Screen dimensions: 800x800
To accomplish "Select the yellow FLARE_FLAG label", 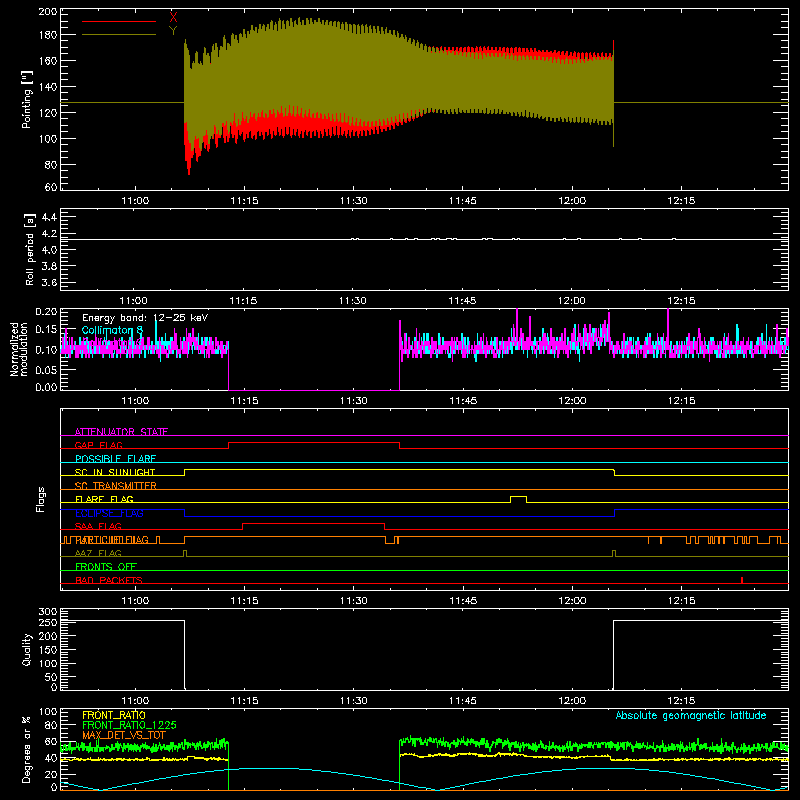I will (104, 499).
